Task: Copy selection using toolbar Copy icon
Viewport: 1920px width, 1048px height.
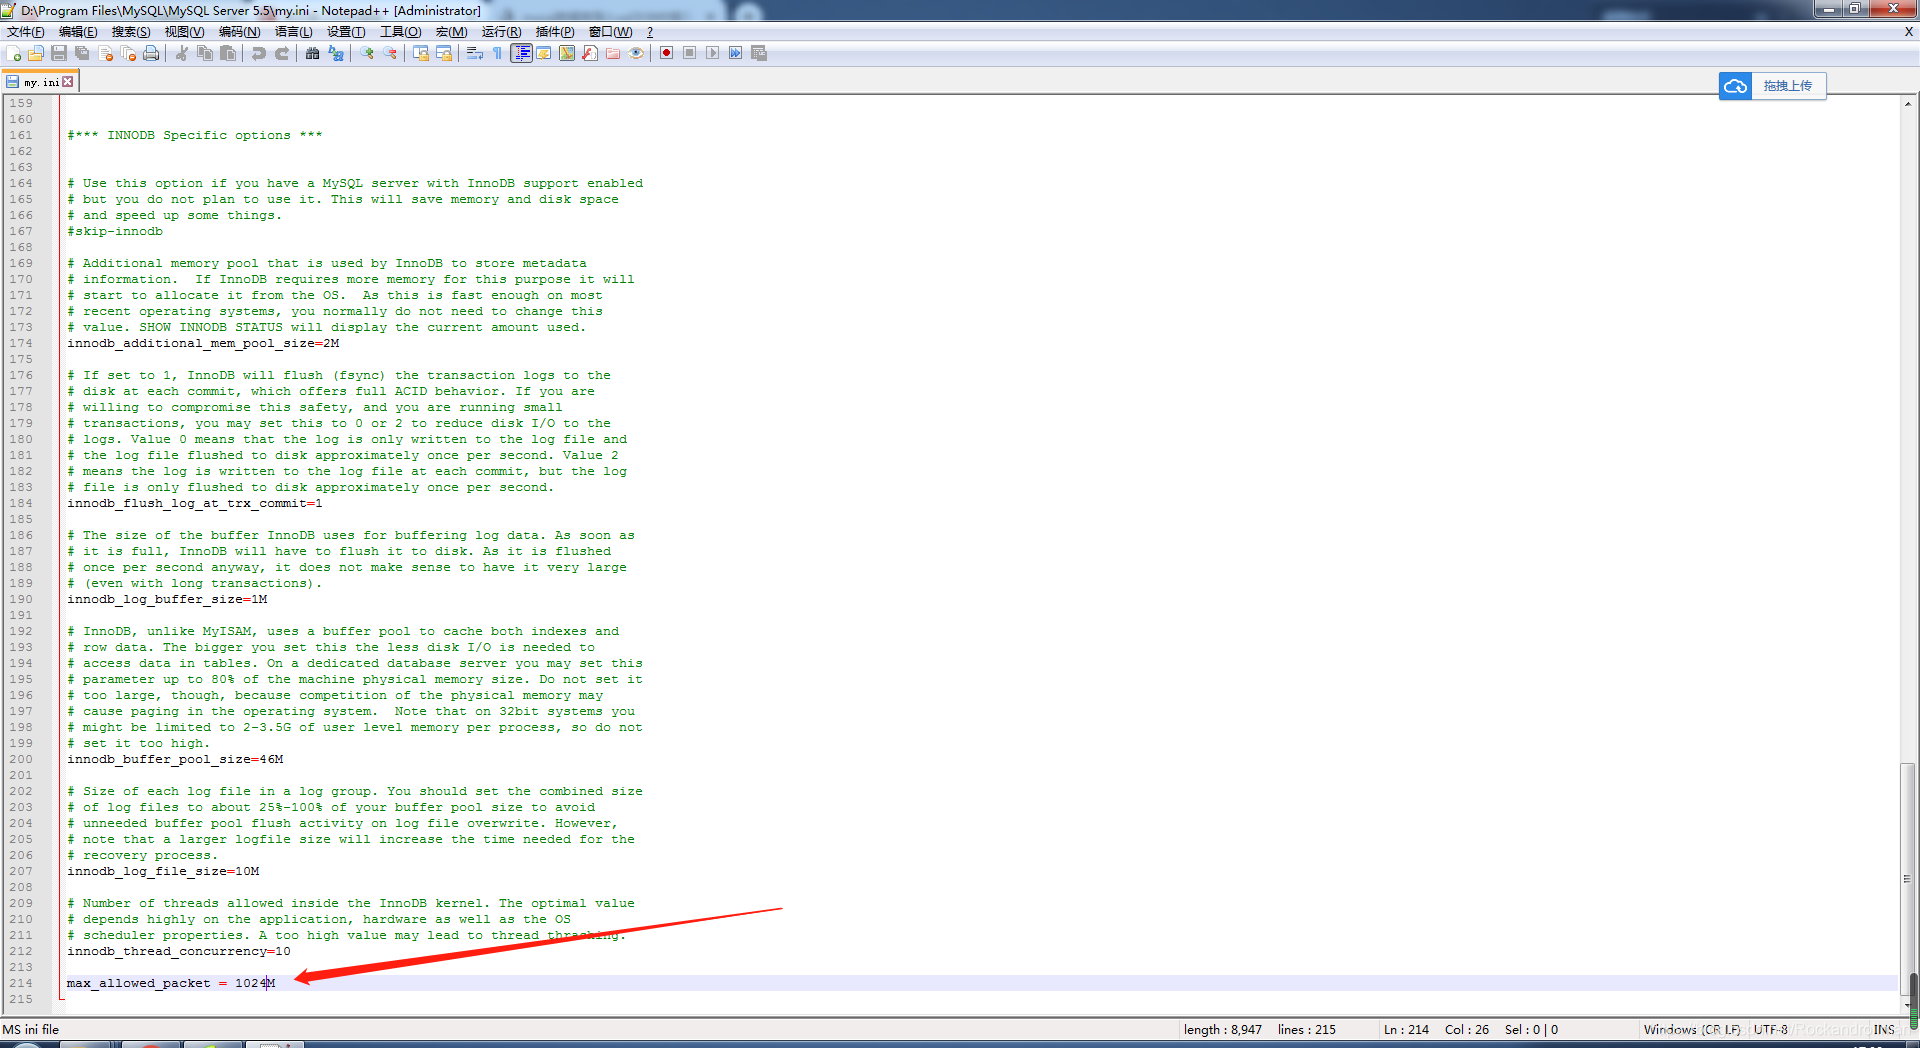Action: 205,53
